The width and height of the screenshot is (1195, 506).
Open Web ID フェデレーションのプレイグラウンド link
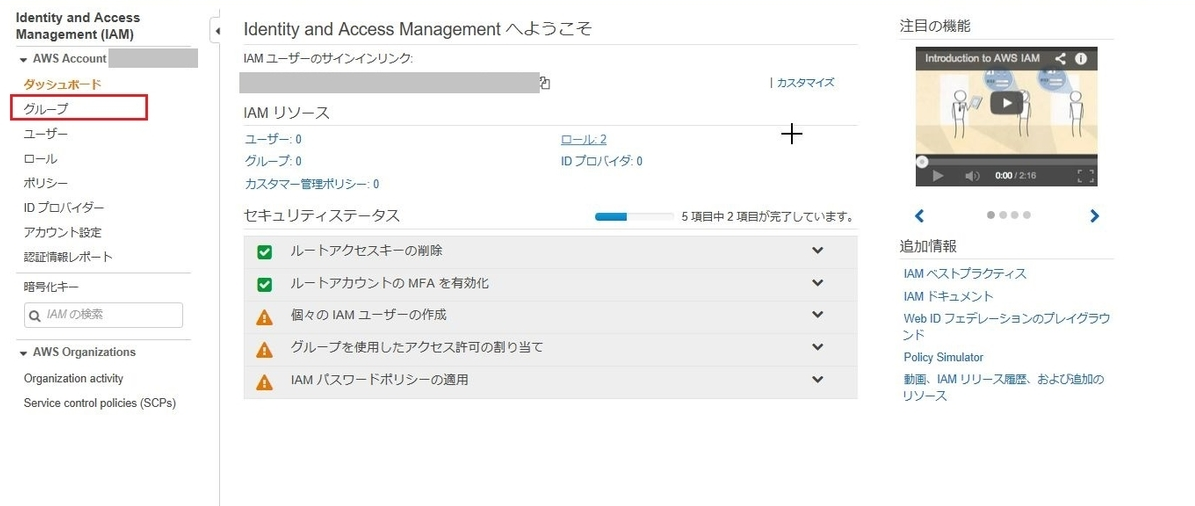point(1006,326)
